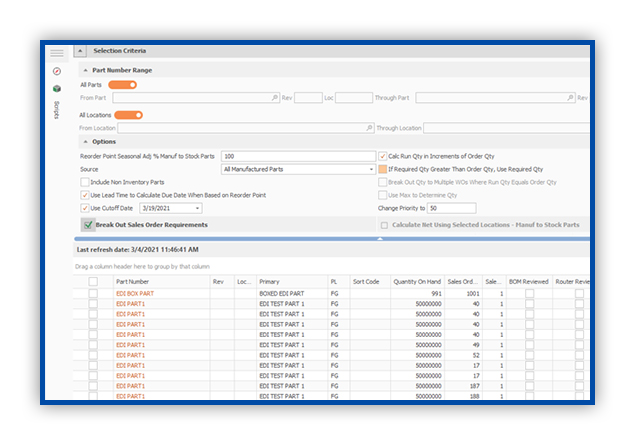Viewport: 635px width, 445px height.
Task: Click the Last refresh date text
Action: click(x=137, y=250)
